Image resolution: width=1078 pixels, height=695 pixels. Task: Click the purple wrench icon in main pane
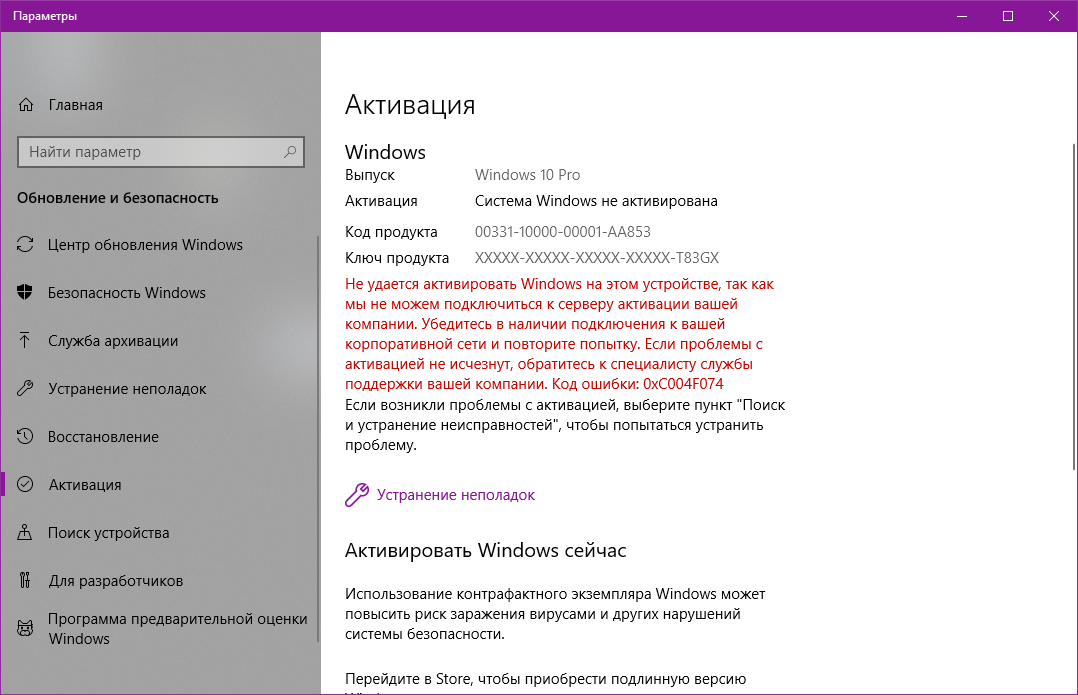(x=357, y=495)
